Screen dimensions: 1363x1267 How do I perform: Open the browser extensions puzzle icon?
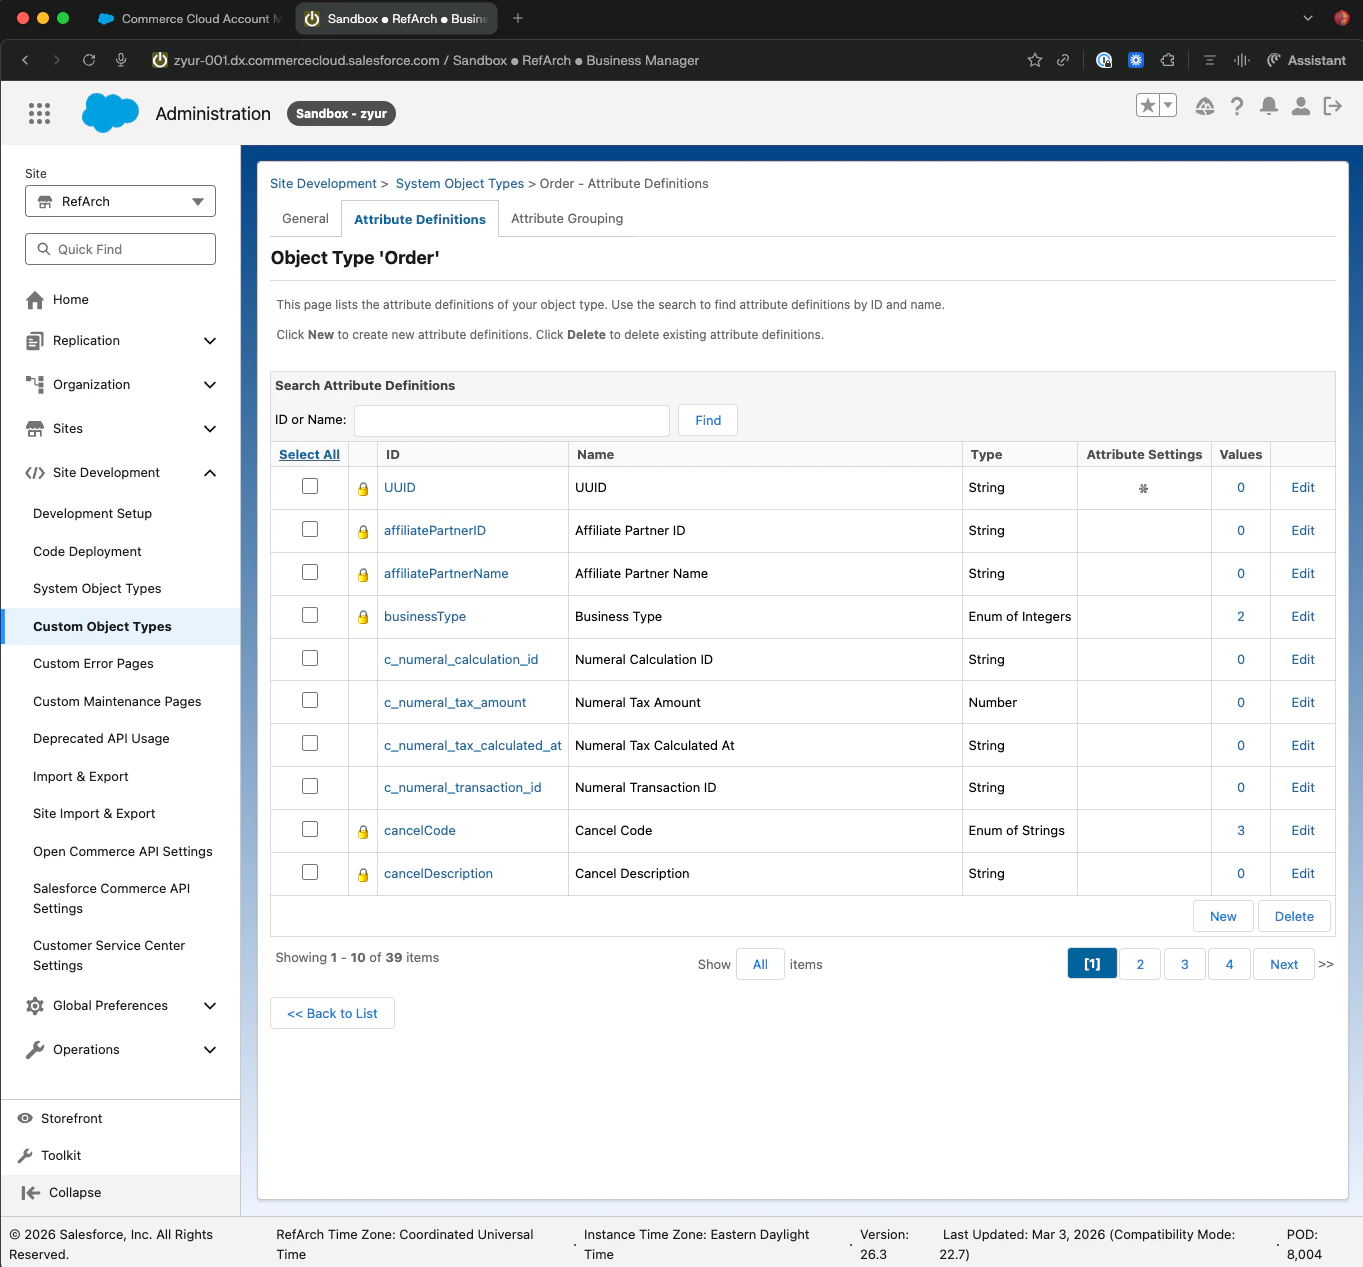1167,60
